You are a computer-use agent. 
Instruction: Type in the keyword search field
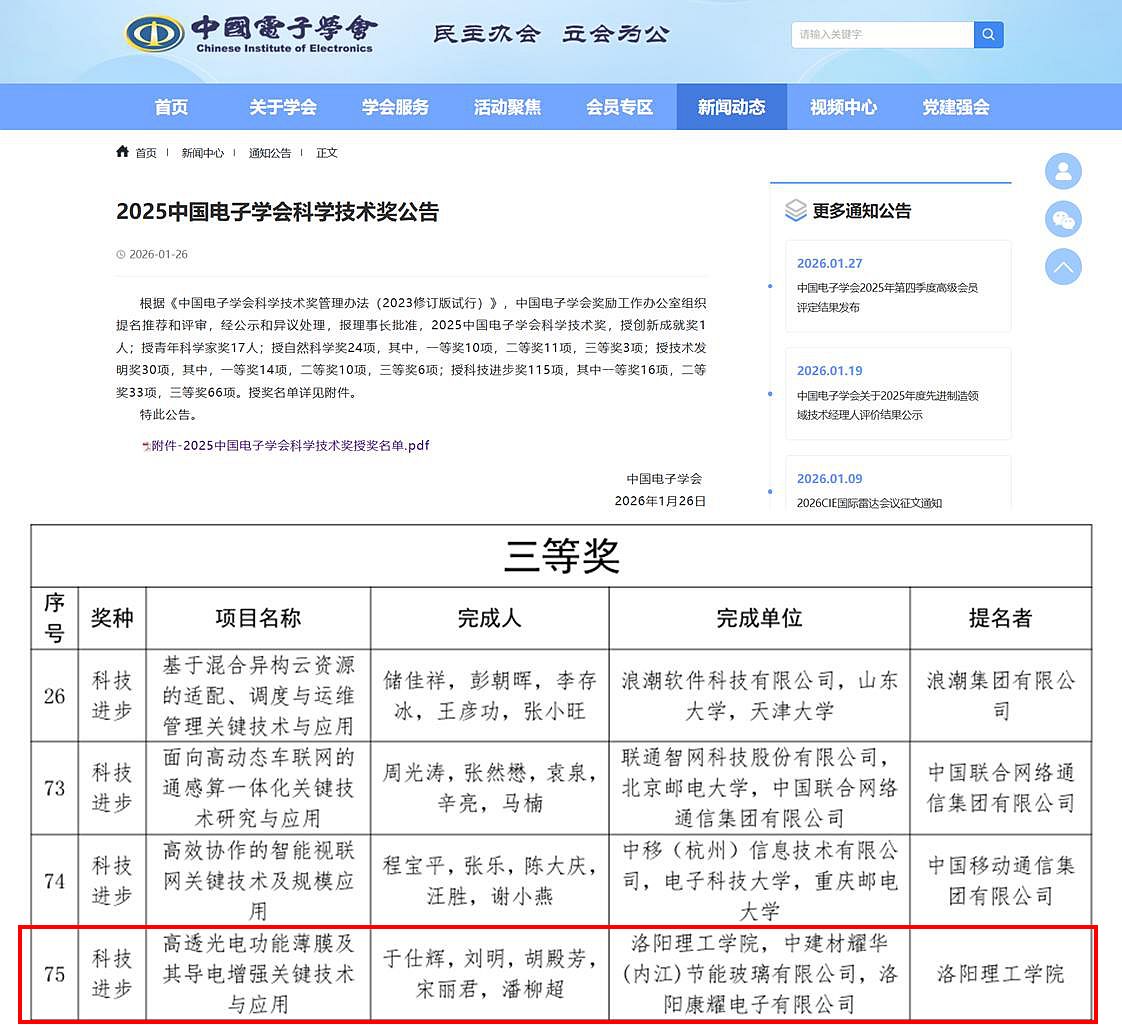[882, 35]
